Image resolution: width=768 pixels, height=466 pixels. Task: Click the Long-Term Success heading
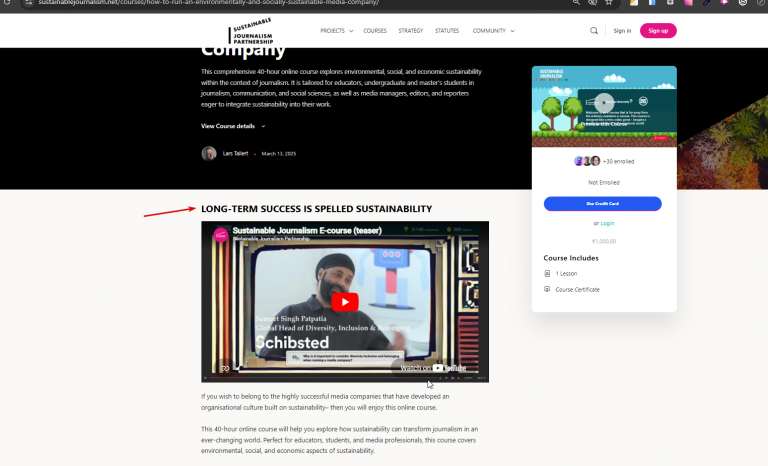[316, 209]
